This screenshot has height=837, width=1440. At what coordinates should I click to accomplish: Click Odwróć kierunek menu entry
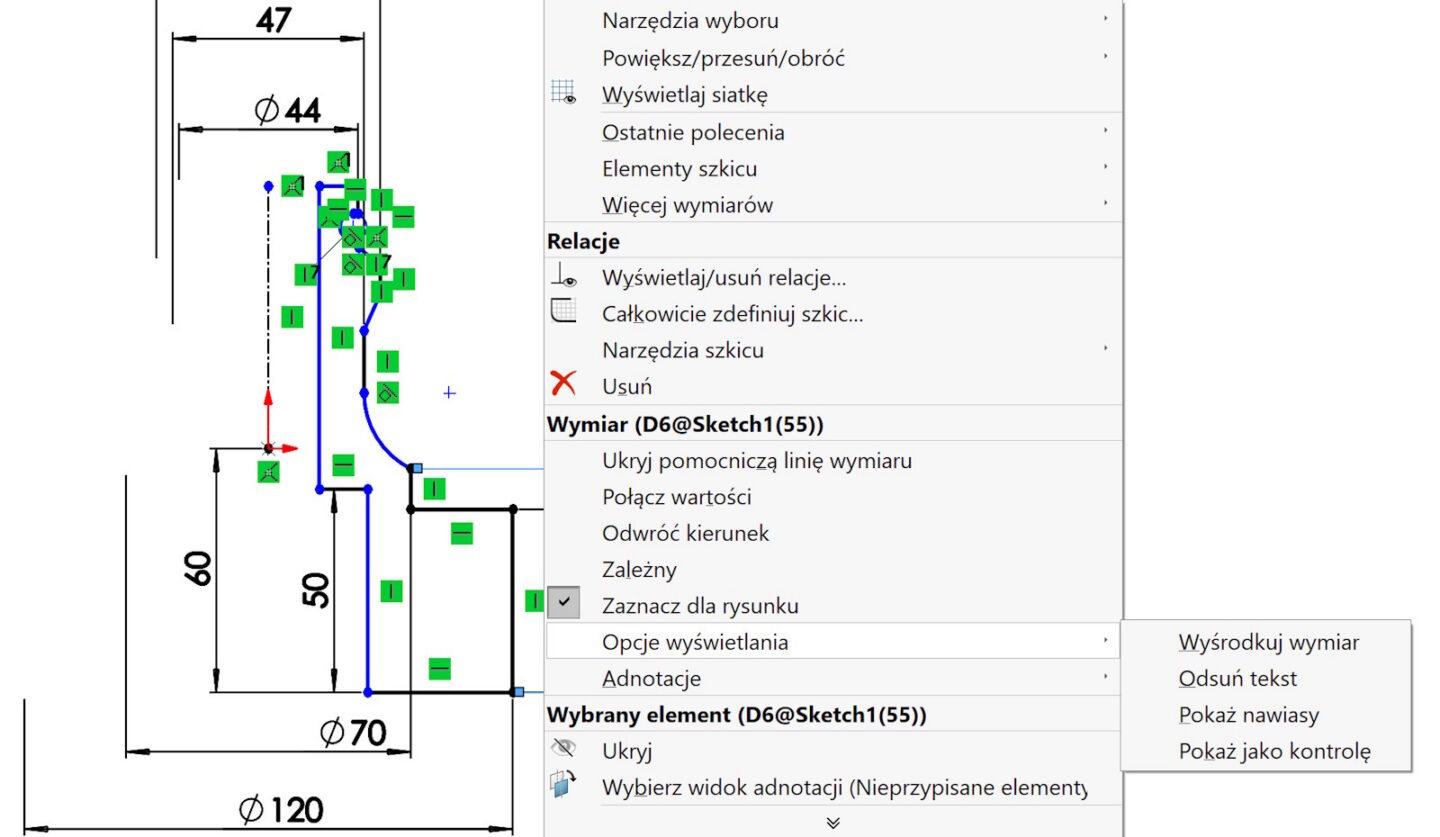click(685, 533)
